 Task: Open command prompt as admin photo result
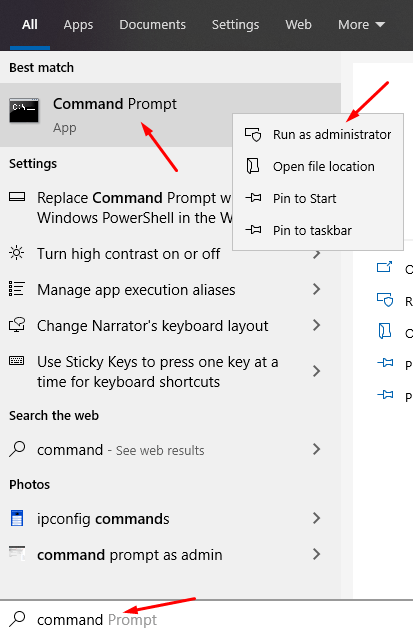coord(170,555)
